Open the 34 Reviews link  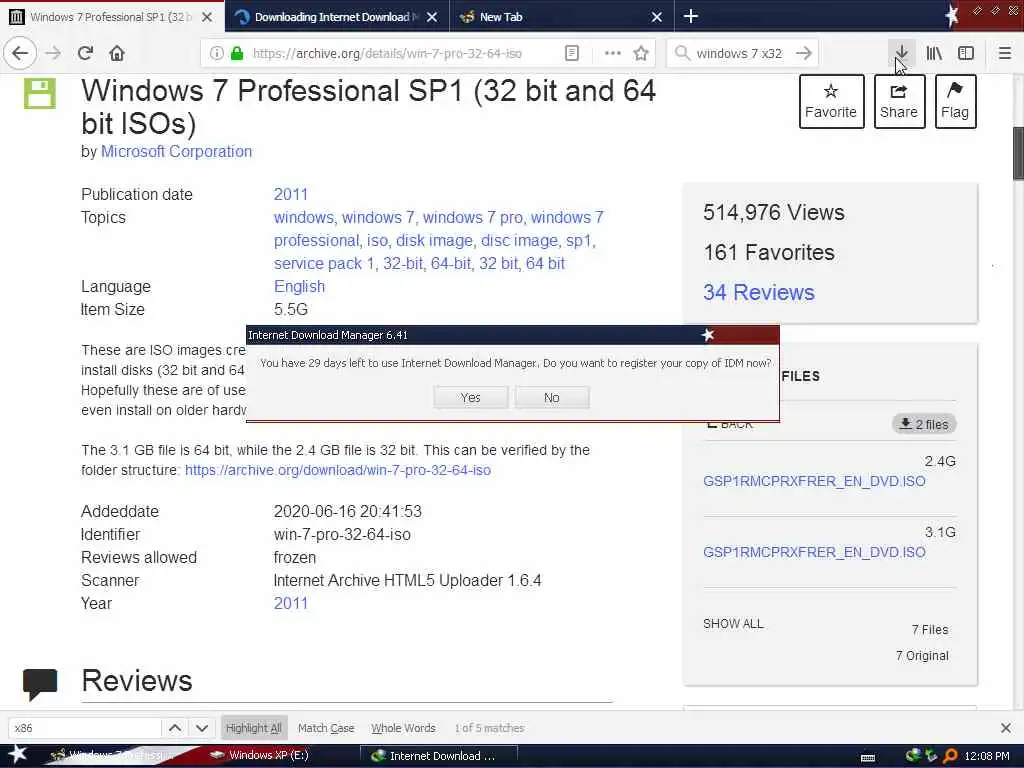pyautogui.click(x=759, y=292)
